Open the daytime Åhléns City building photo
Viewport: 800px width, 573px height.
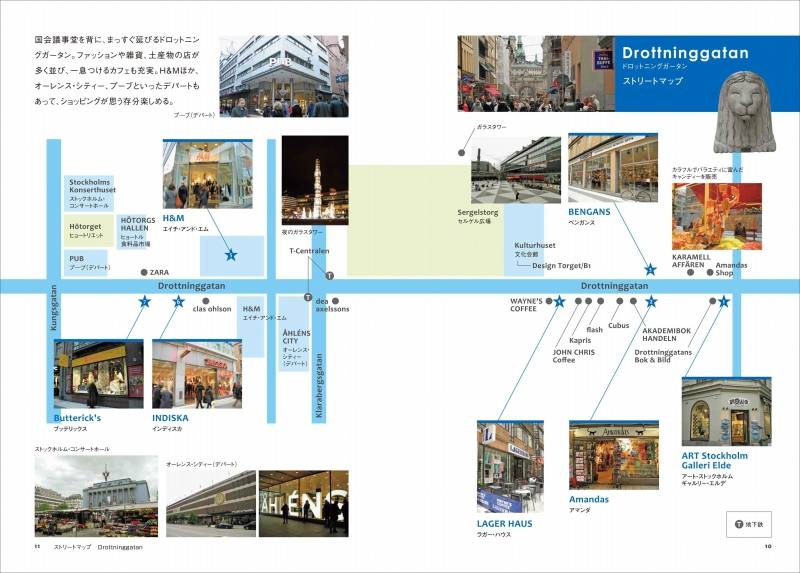tap(211, 504)
